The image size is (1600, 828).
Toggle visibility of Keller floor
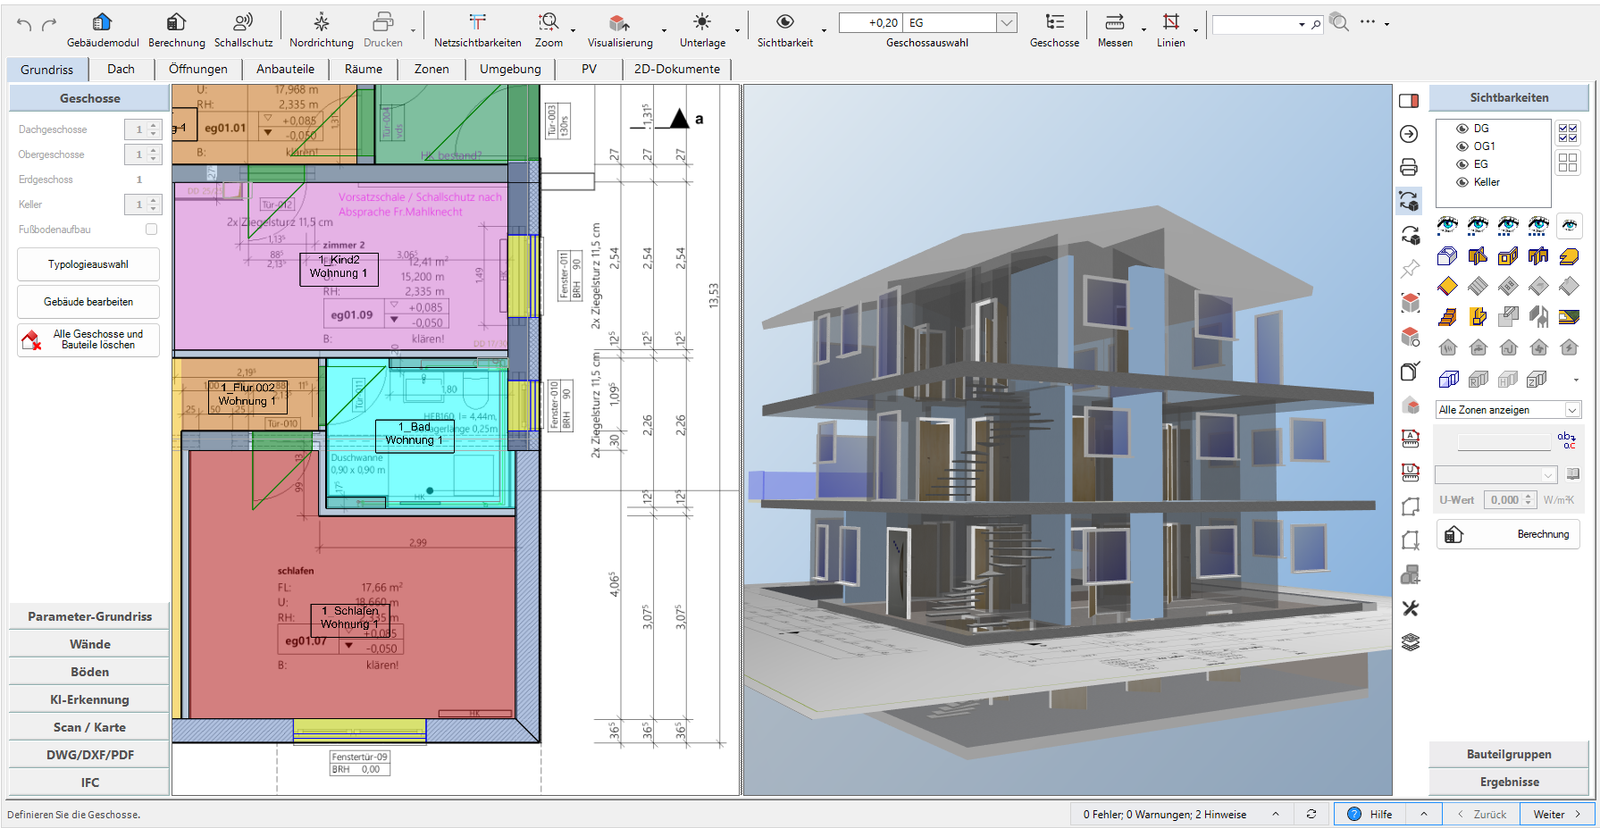(x=1462, y=183)
